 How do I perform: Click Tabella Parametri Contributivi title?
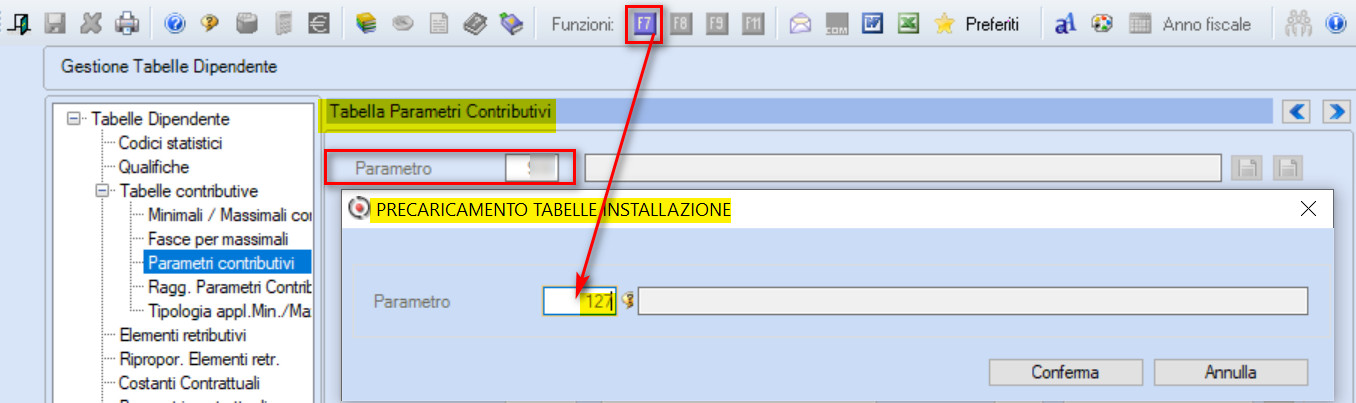(x=440, y=110)
